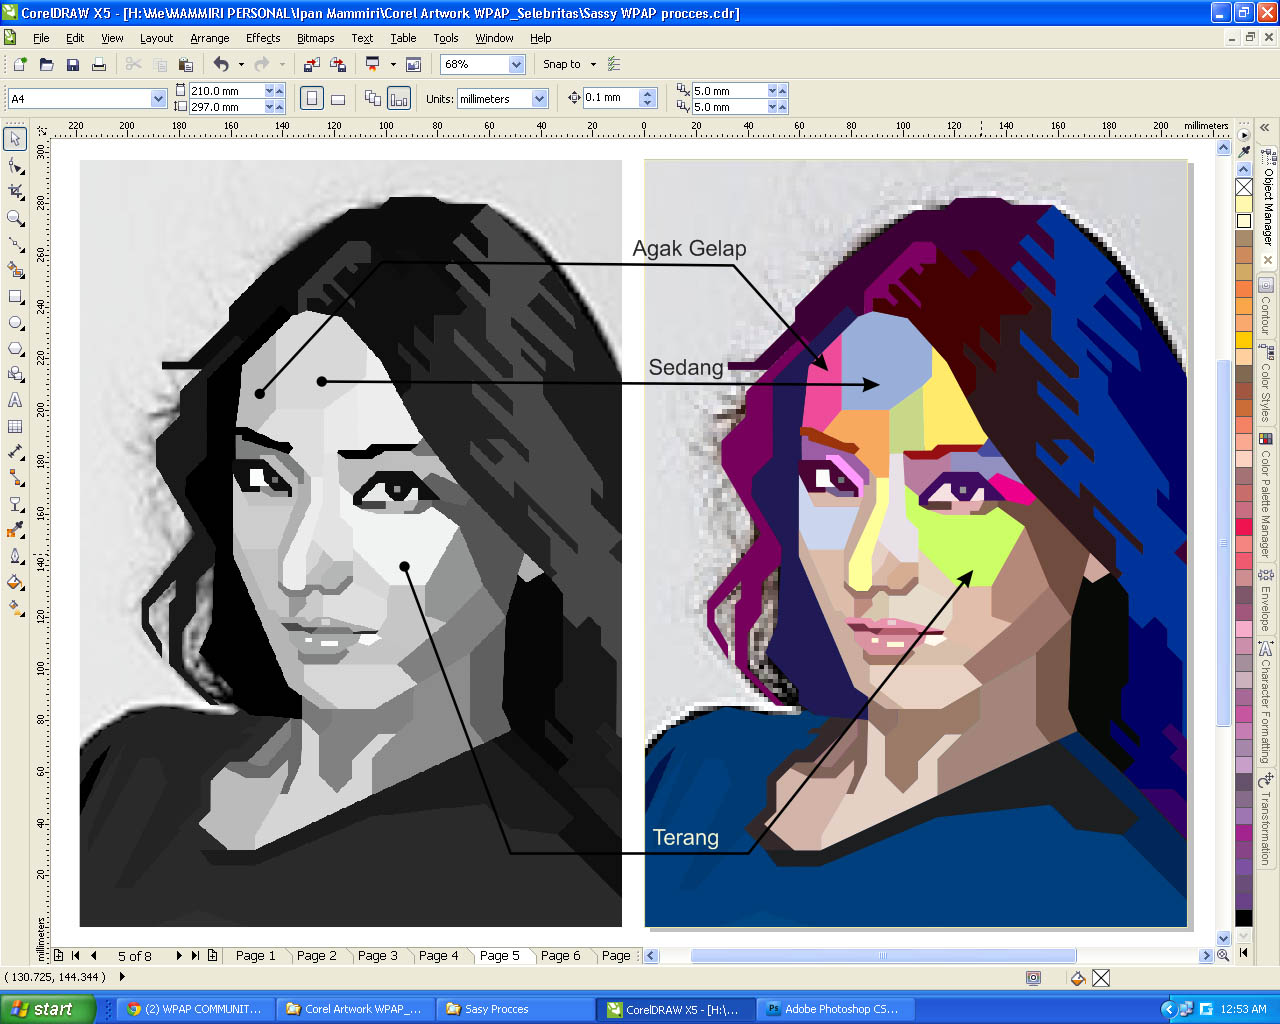Set page to Landscape orientation
Viewport: 1280px width, 1024px height.
click(338, 98)
